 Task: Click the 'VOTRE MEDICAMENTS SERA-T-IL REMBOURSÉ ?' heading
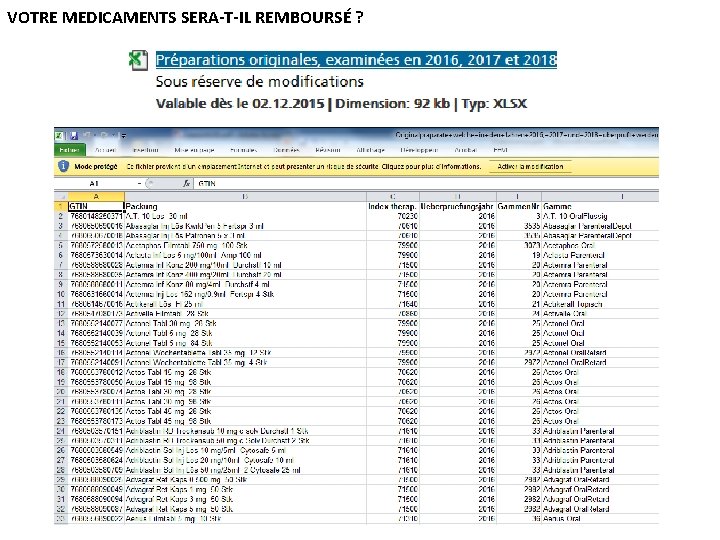186,17
